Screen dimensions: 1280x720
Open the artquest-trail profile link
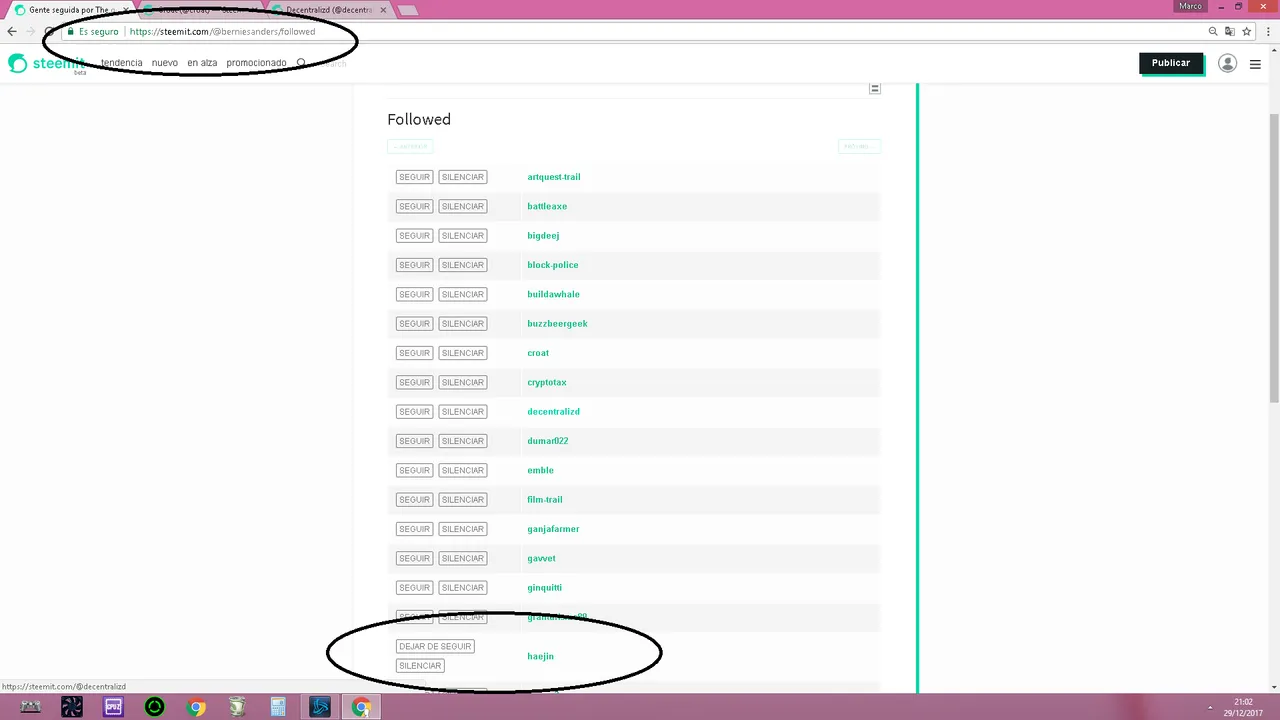pos(554,177)
